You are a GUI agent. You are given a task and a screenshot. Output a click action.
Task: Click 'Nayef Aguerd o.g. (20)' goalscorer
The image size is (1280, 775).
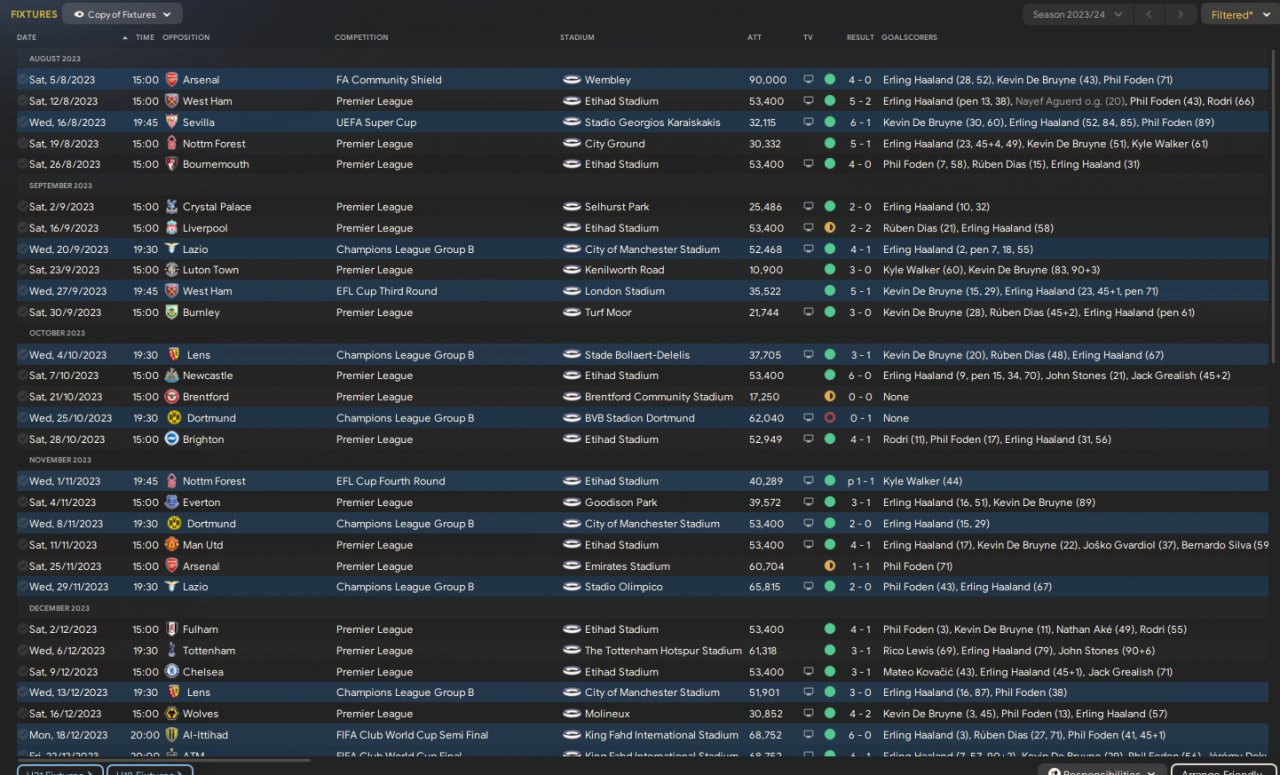[x=1069, y=101]
